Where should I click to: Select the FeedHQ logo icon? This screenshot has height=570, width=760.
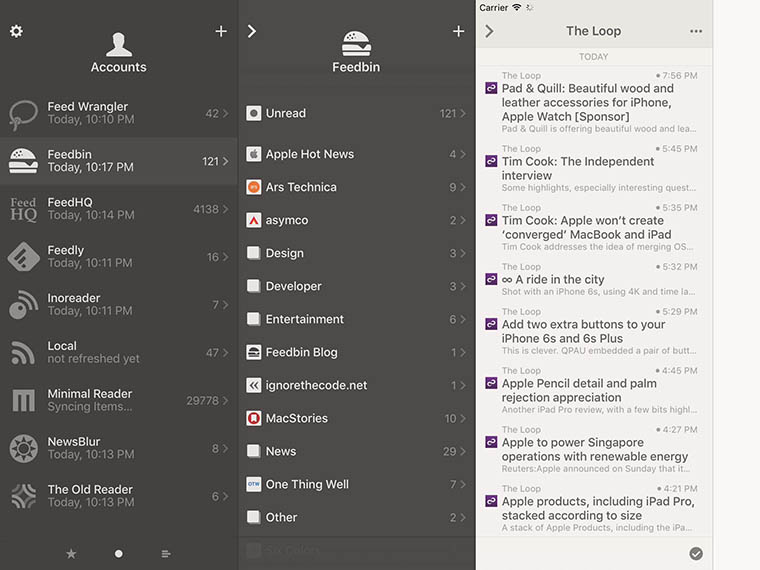(23, 209)
